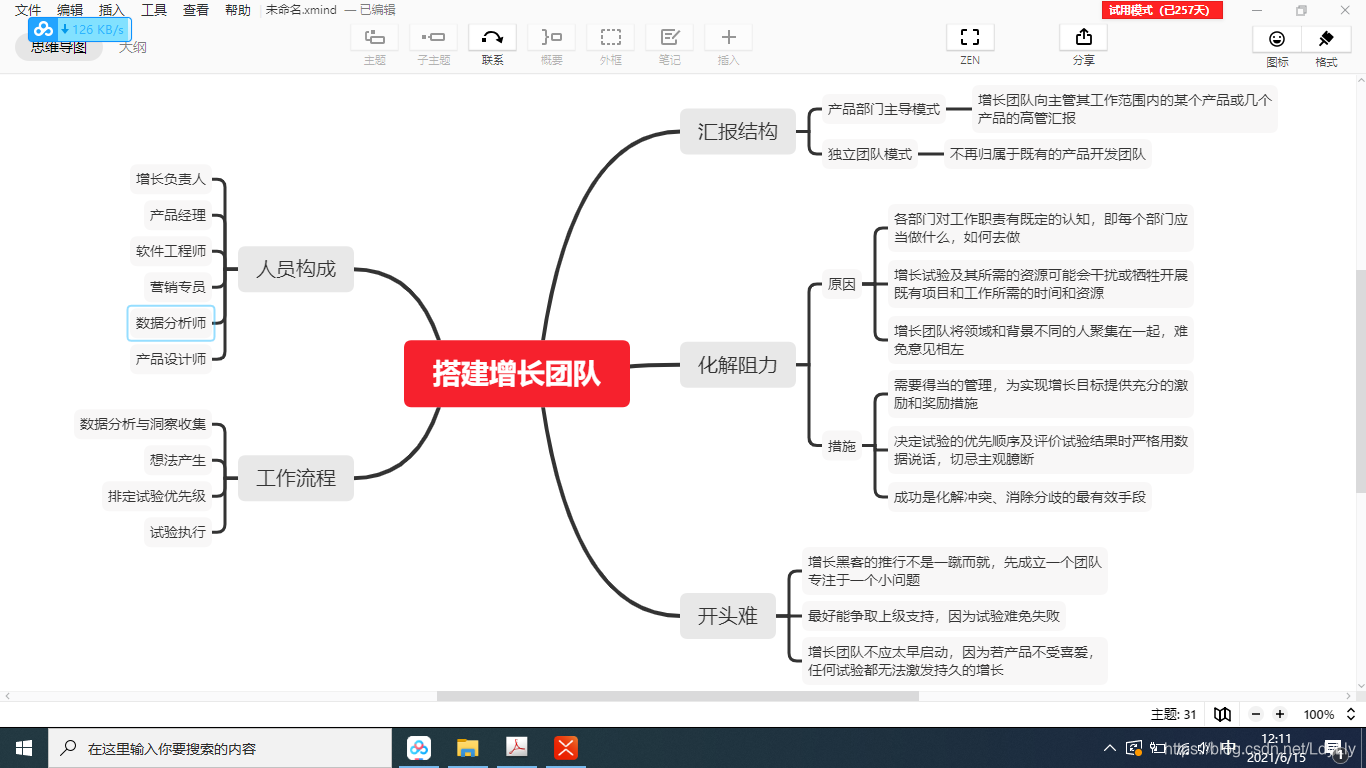Click the 概要 (summary) toolbar icon
This screenshot has height=768, width=1366.
tap(551, 37)
